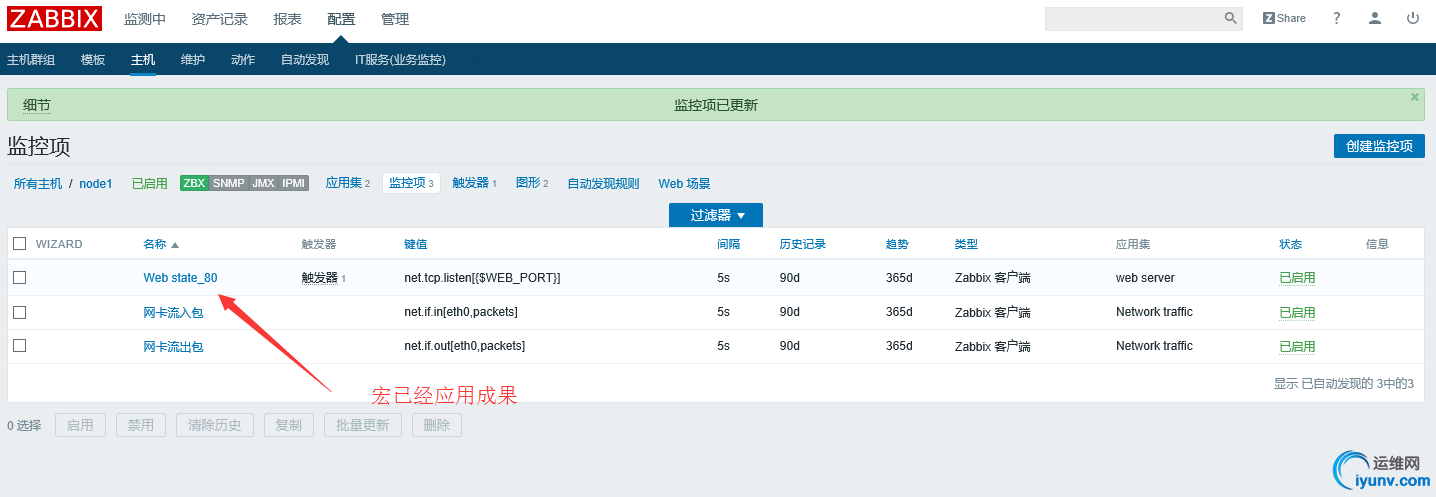
Task: Open the Web 场景 tab
Action: click(684, 184)
